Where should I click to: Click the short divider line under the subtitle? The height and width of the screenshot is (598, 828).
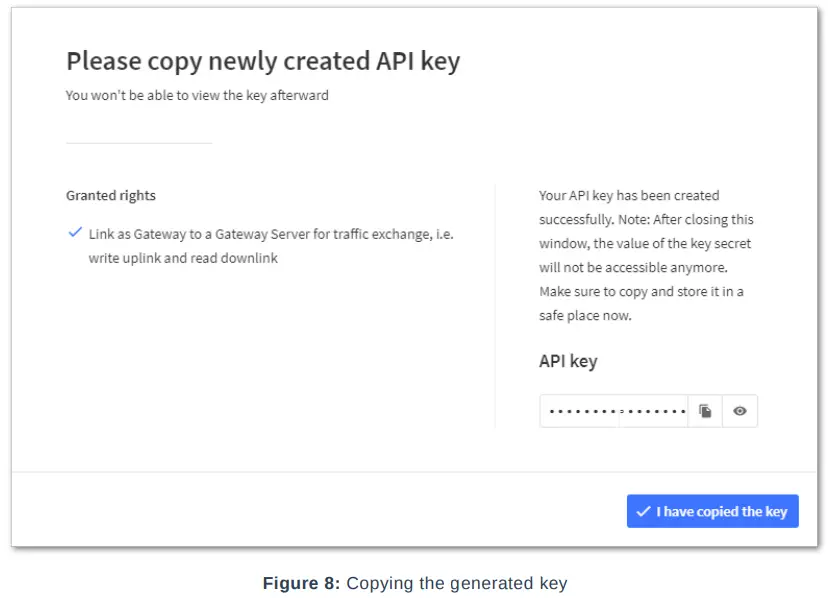(139, 143)
